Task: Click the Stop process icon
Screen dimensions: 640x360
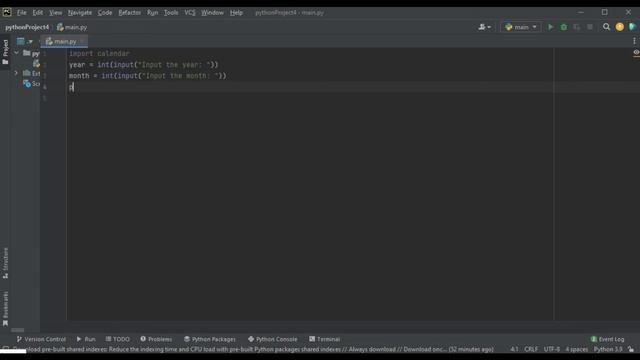Action: click(590, 27)
